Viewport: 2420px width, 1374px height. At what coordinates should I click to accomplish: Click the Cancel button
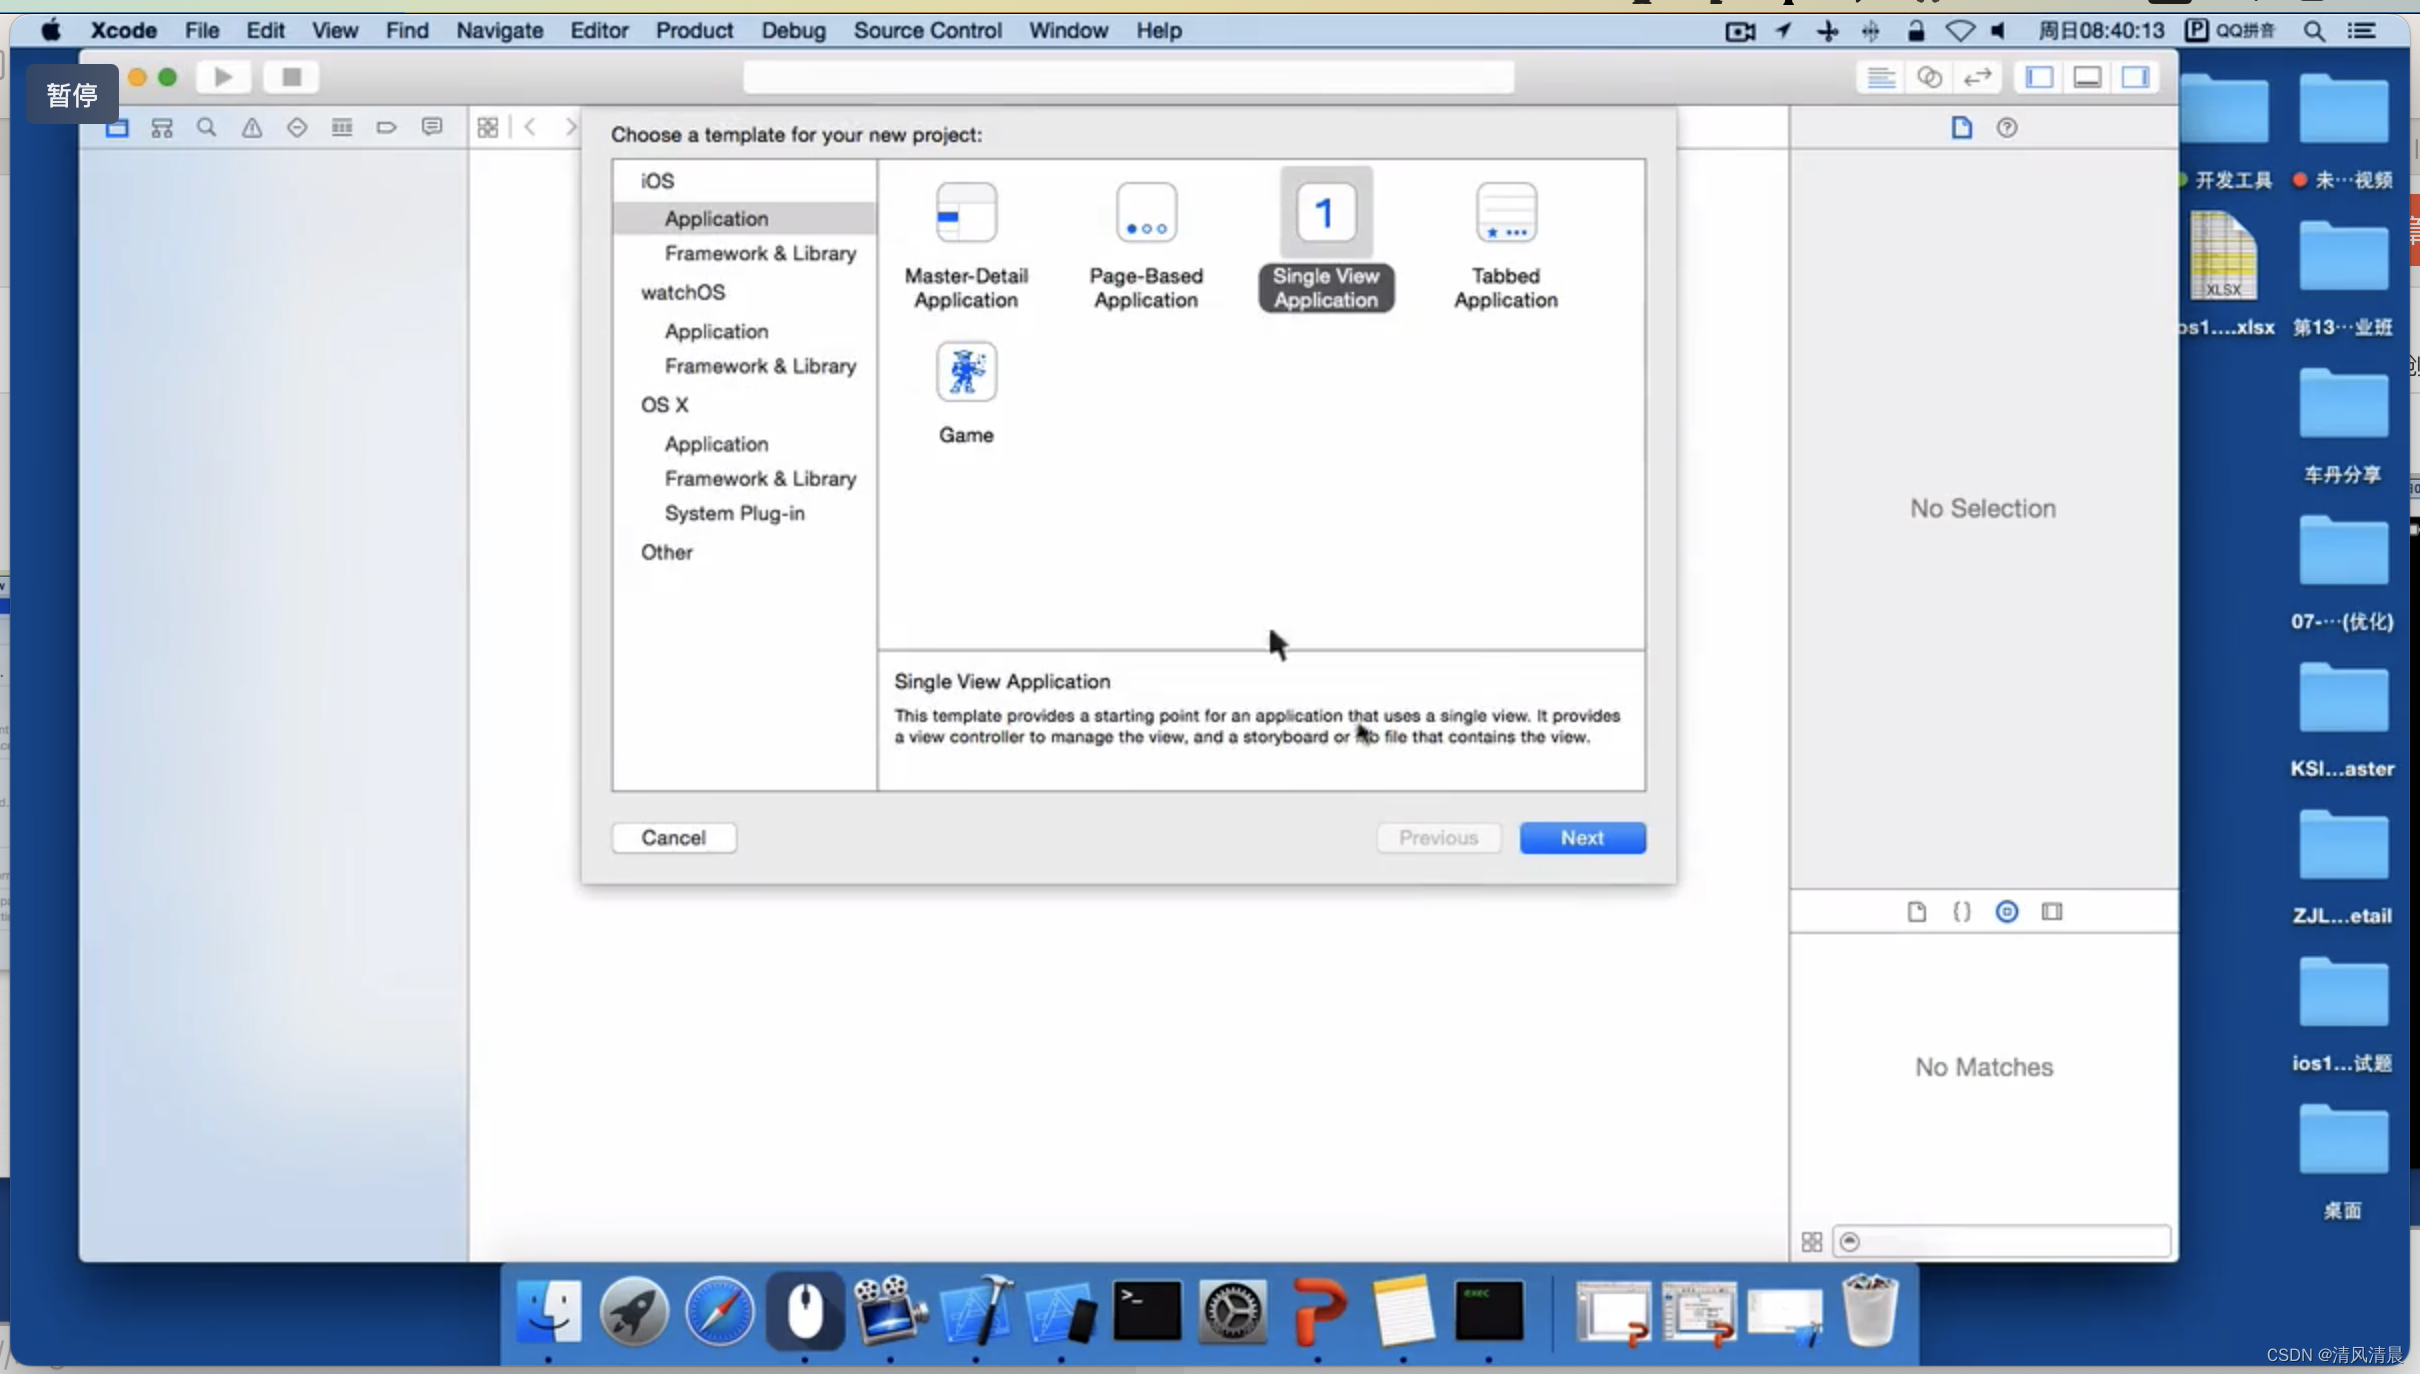(x=674, y=837)
